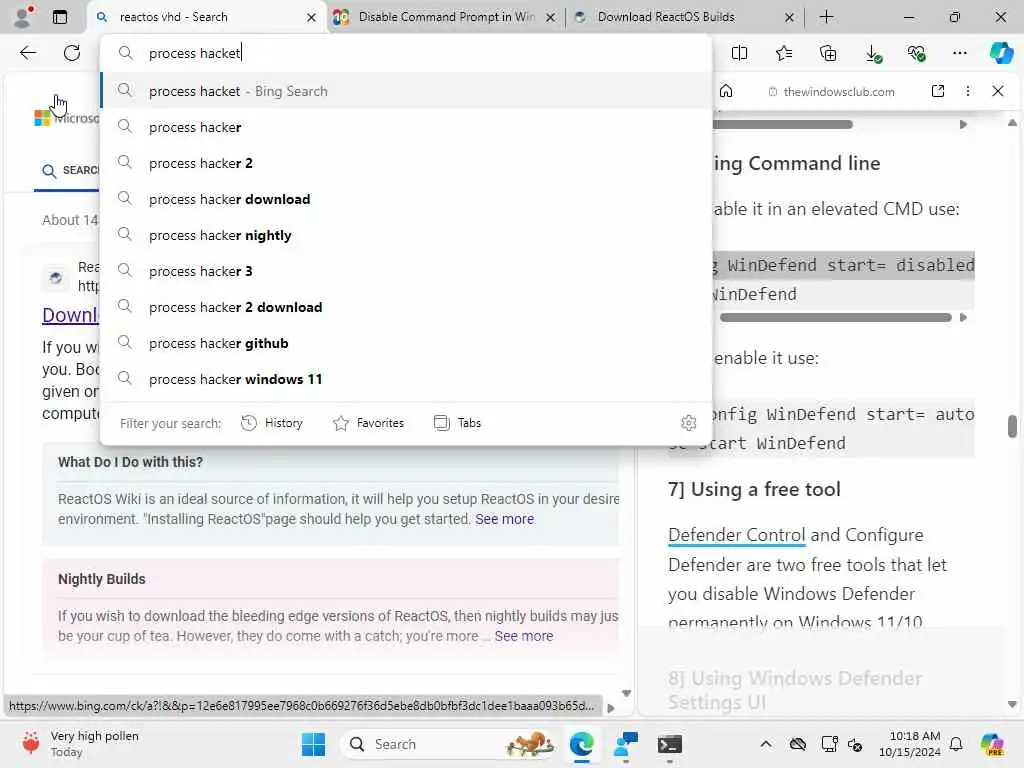The width and height of the screenshot is (1024, 768).
Task: Open Downloads toolbar icon
Action: (873, 53)
